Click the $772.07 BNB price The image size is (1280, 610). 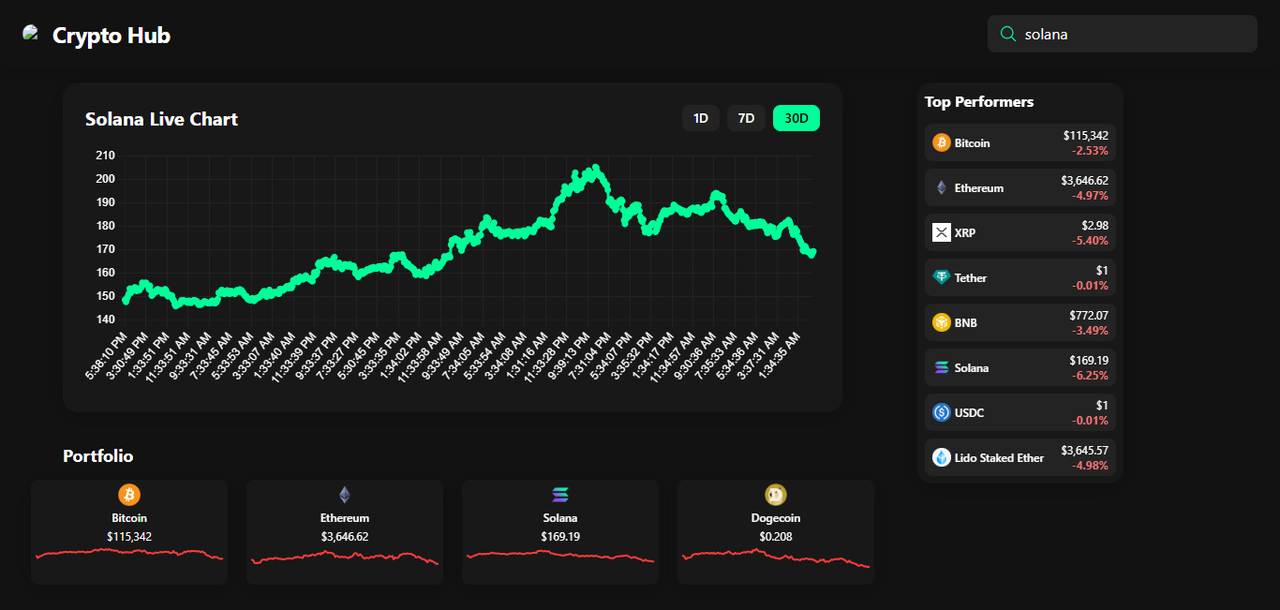point(1088,315)
